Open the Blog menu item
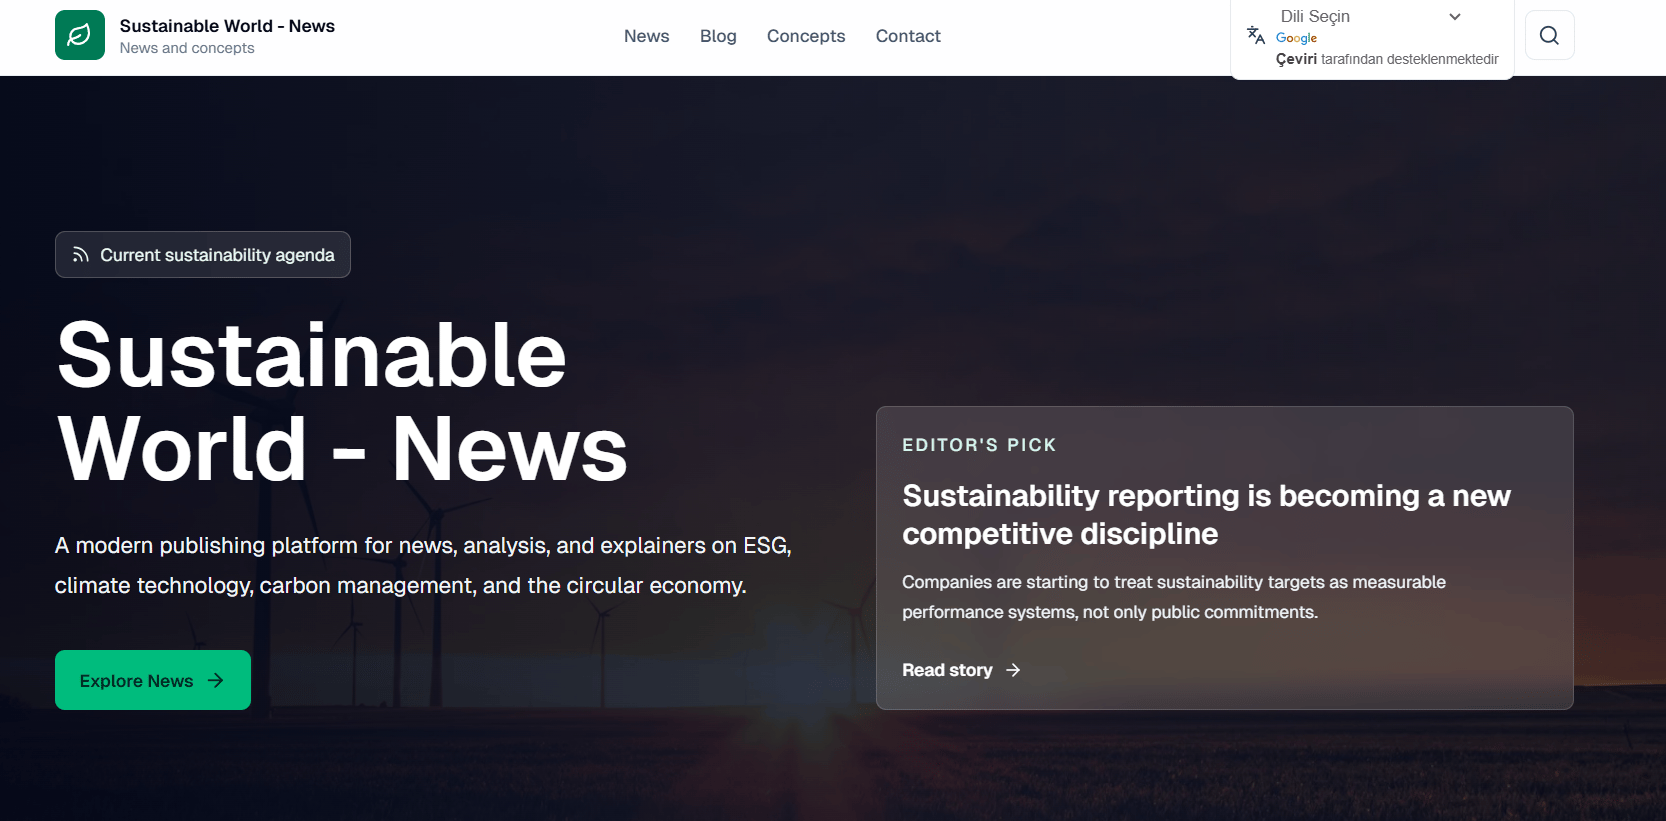 coord(718,36)
